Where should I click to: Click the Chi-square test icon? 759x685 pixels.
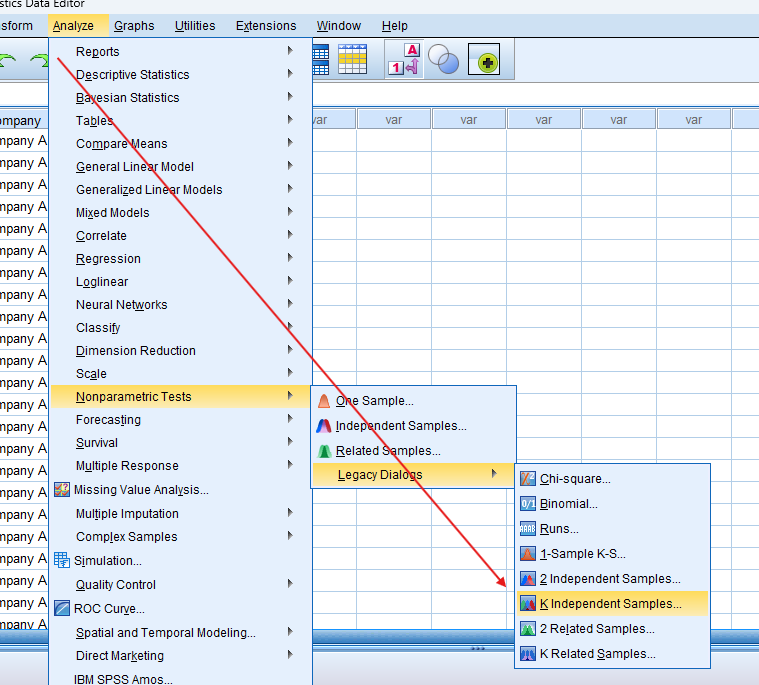click(x=528, y=479)
